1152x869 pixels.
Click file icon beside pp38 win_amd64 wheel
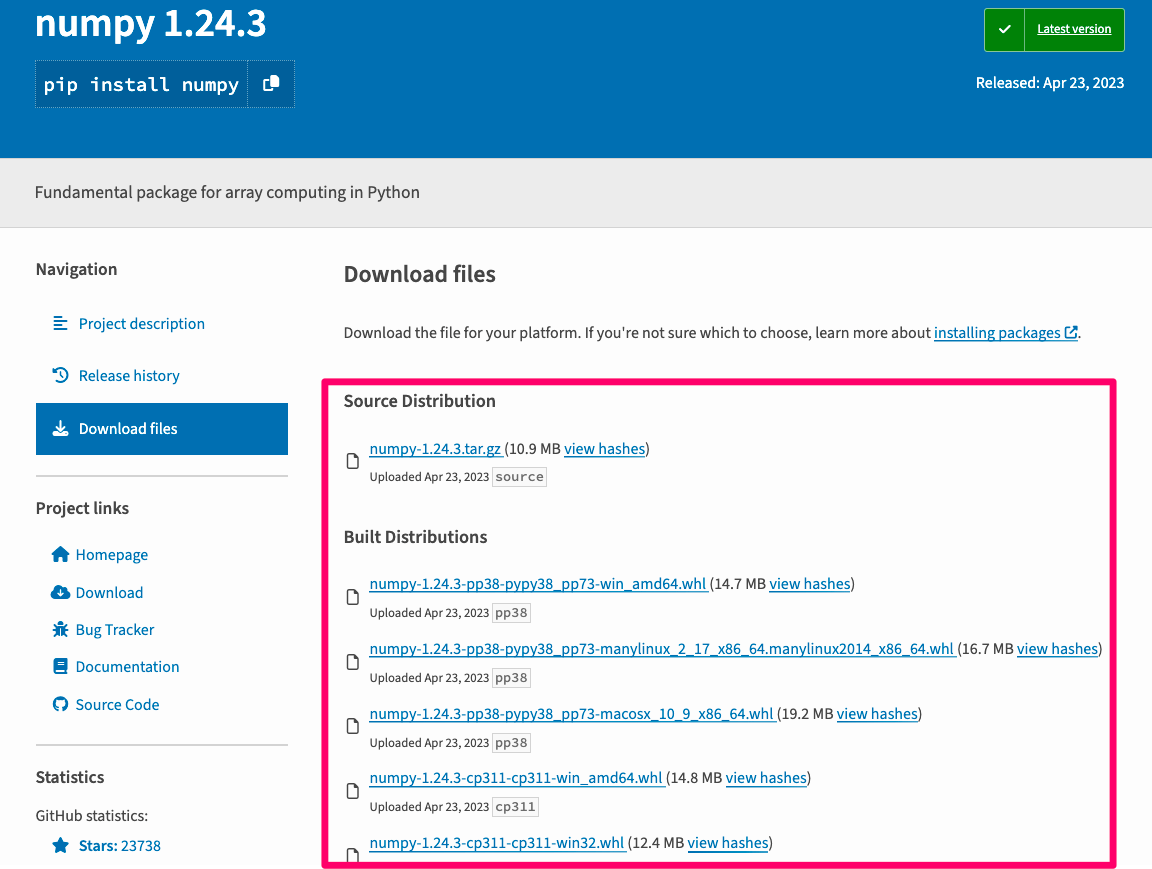[x=353, y=597]
